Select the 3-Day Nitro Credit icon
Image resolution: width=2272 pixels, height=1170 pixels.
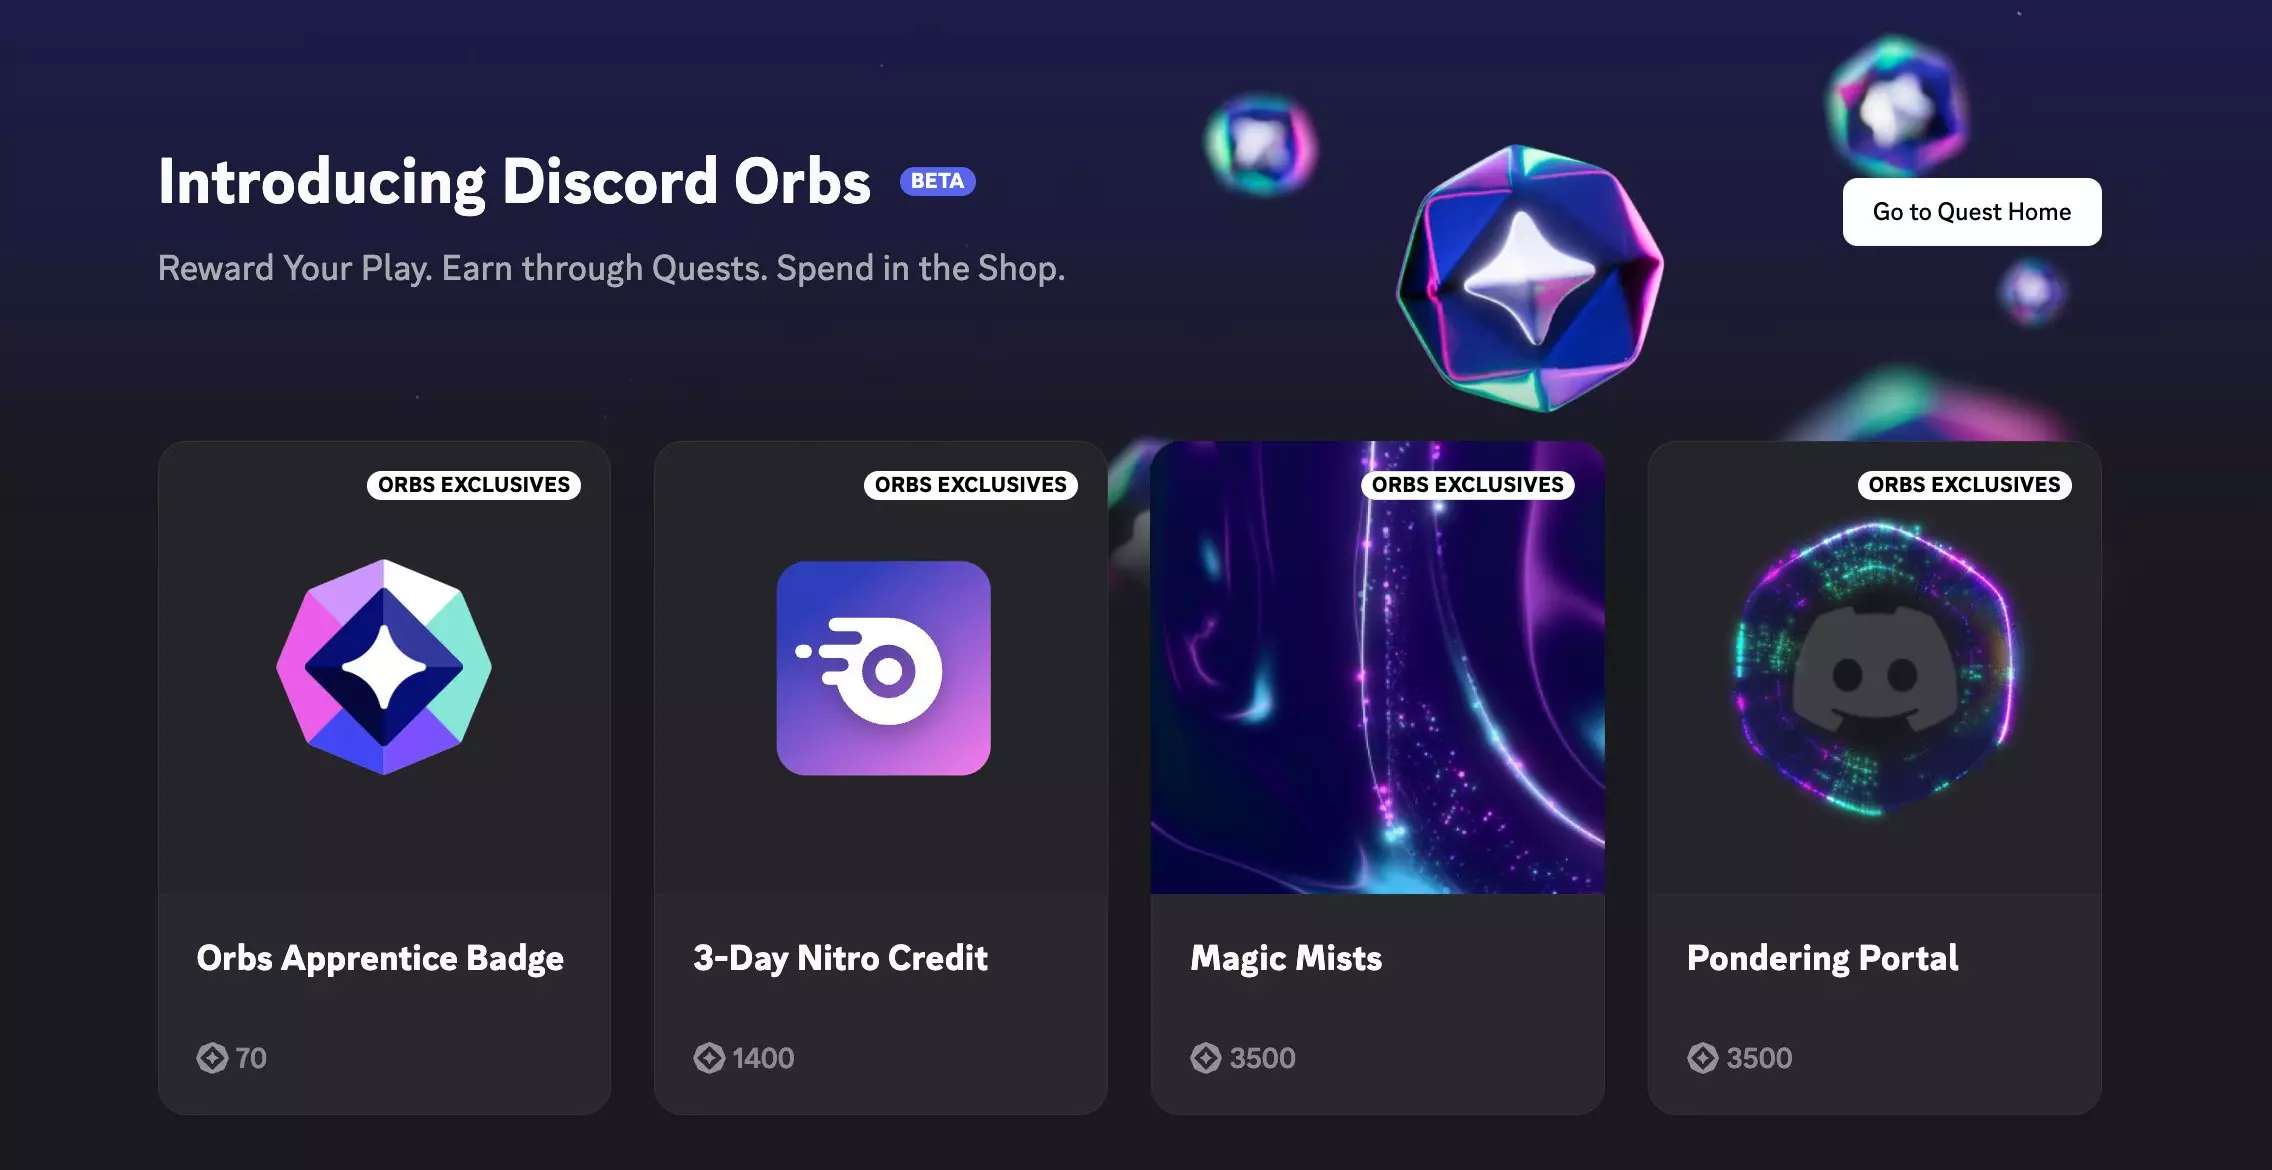(x=884, y=668)
